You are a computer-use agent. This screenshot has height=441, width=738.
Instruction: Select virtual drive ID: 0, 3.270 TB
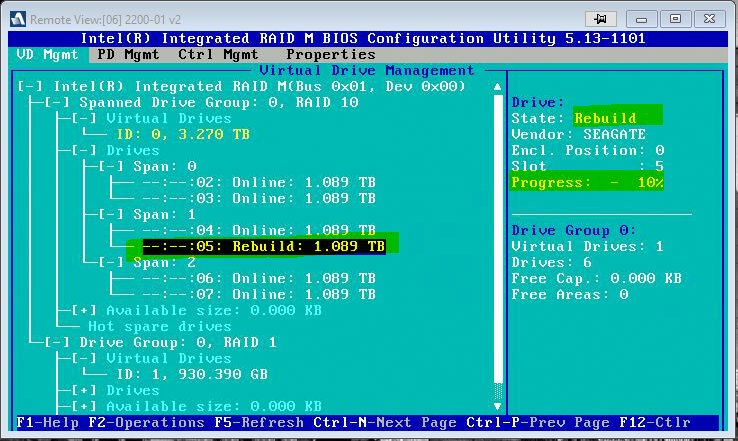183,135
